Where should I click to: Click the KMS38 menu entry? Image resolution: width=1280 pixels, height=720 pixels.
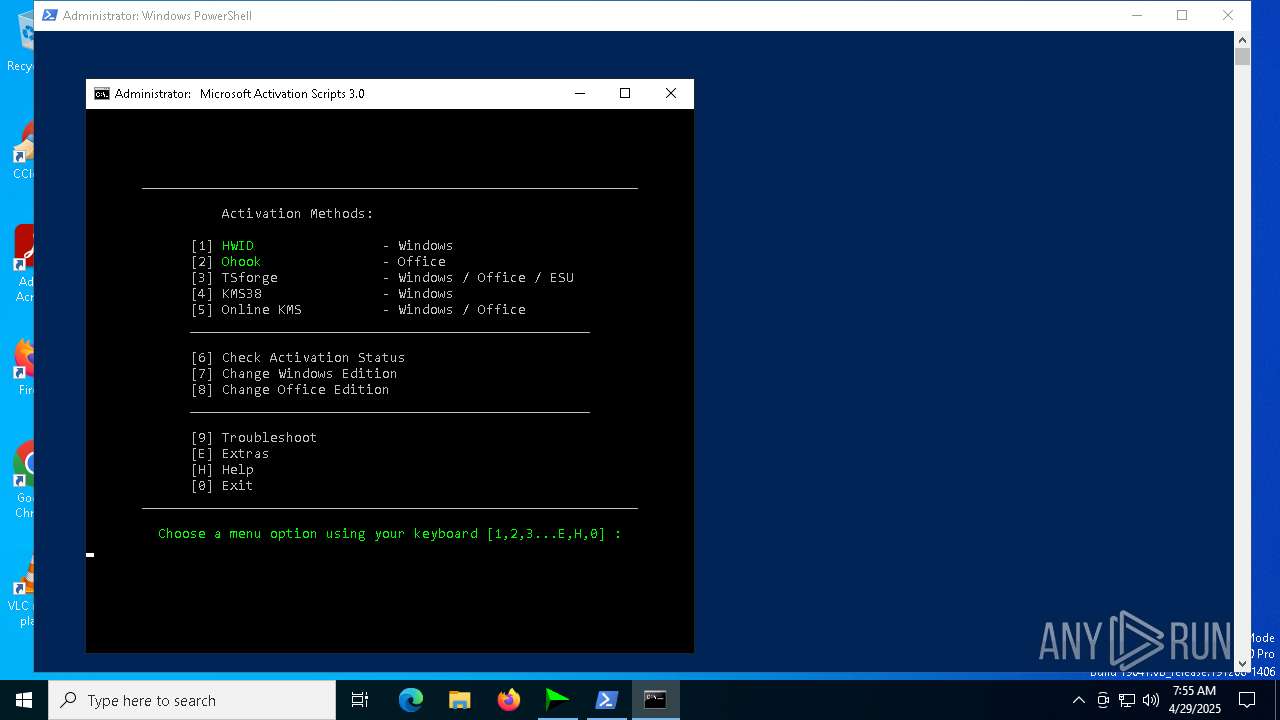322,293
